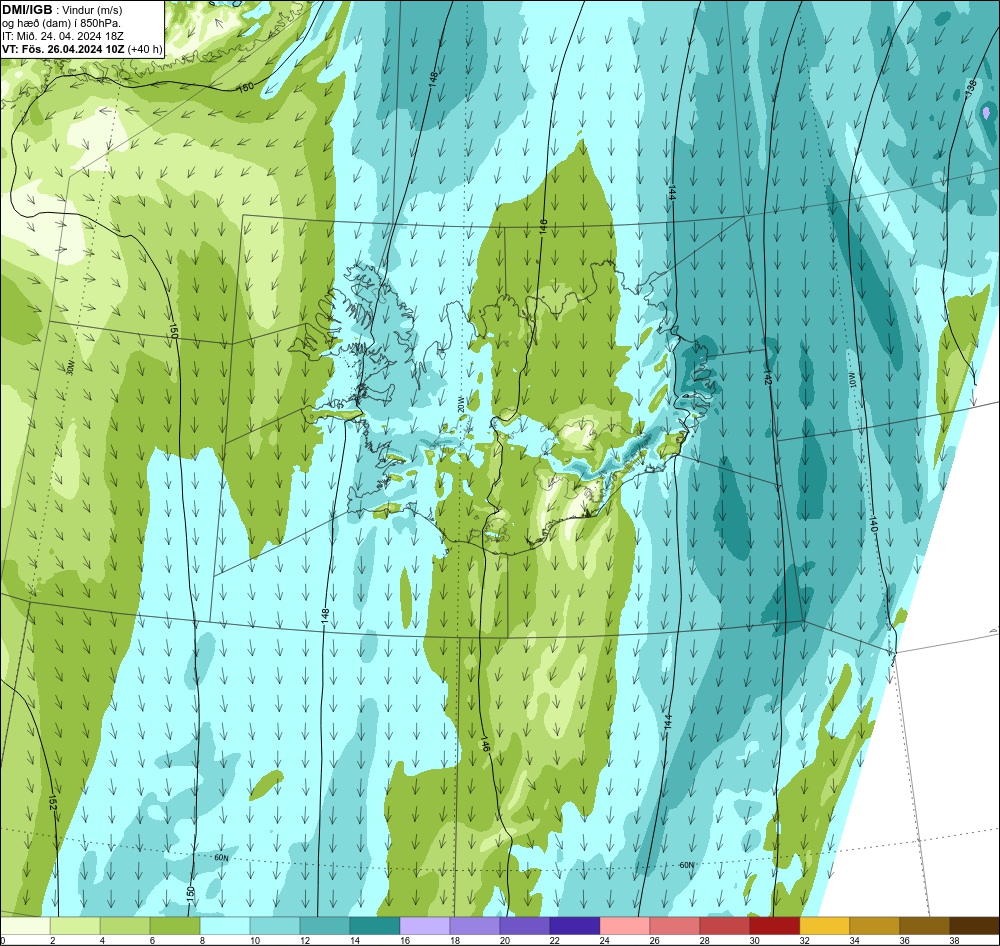Click the '20W' longitude label
The height and width of the screenshot is (946, 1000).
point(460,404)
